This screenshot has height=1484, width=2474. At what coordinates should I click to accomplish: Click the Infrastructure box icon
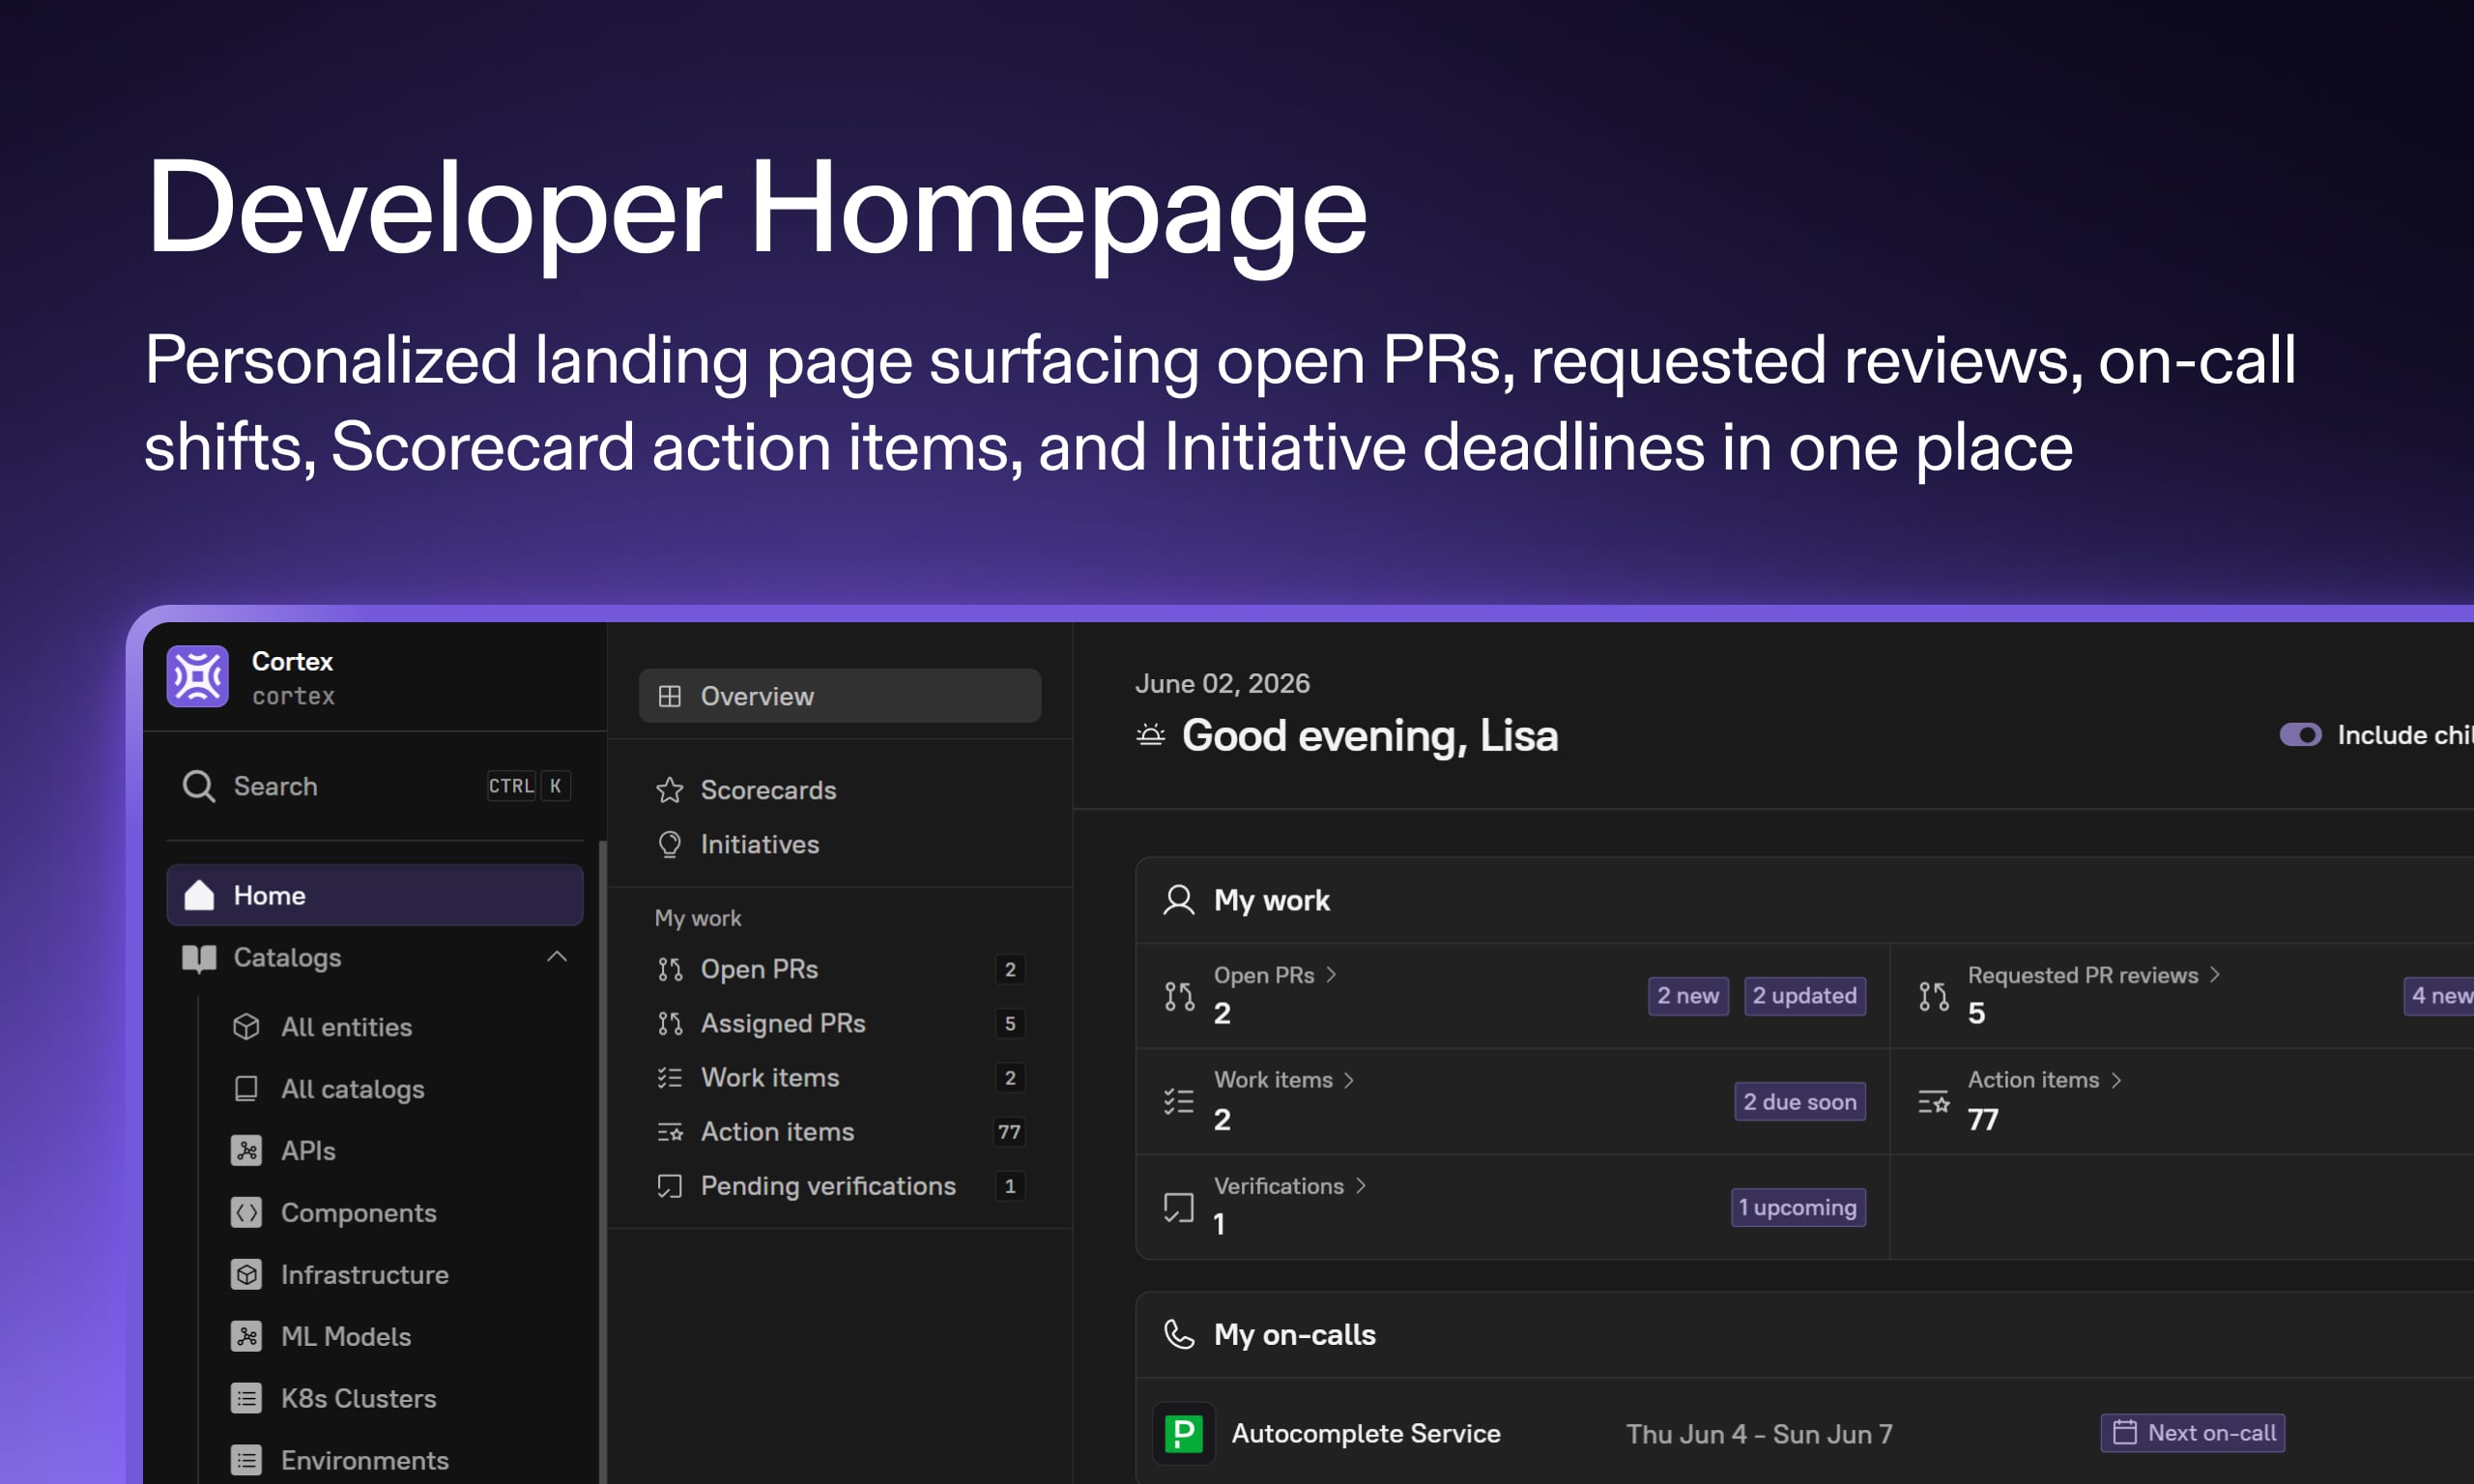(246, 1275)
